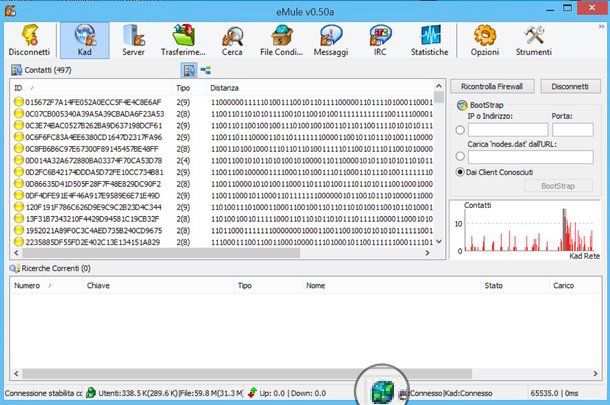Select contact 0D014A32A672880BA03374F70CA53D78

(x=223, y=160)
